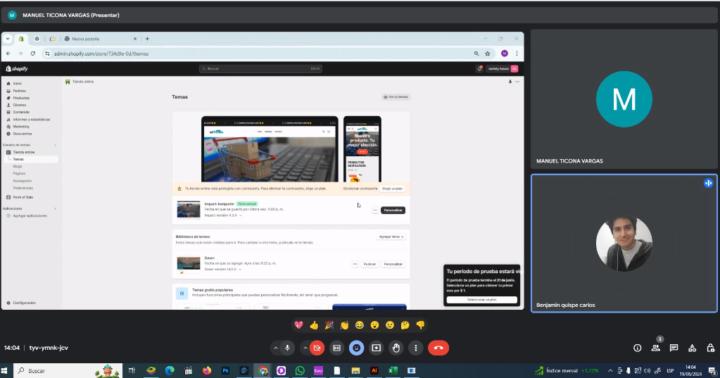Show the participants people panel
This screenshot has width=720, height=378.
click(x=656, y=348)
